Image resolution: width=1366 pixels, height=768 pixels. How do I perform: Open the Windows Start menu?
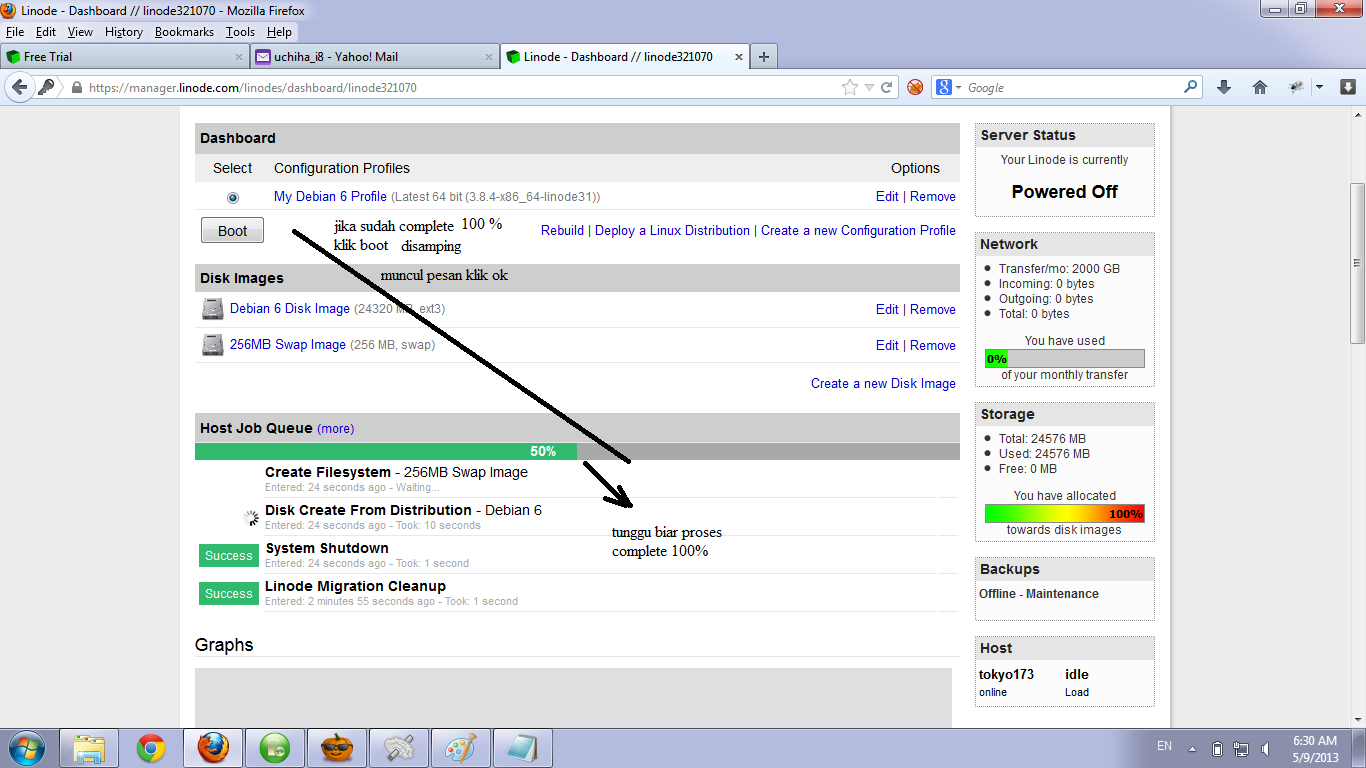(26, 748)
